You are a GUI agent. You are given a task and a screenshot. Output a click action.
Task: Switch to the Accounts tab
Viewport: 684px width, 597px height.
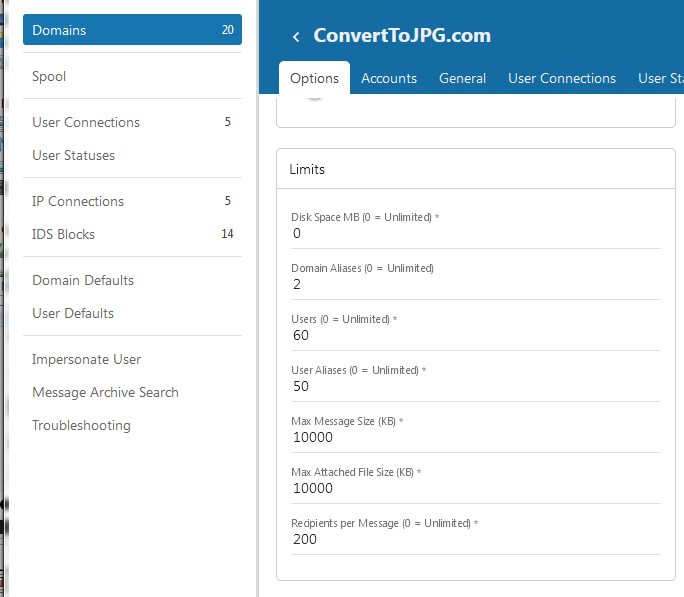pyautogui.click(x=389, y=78)
